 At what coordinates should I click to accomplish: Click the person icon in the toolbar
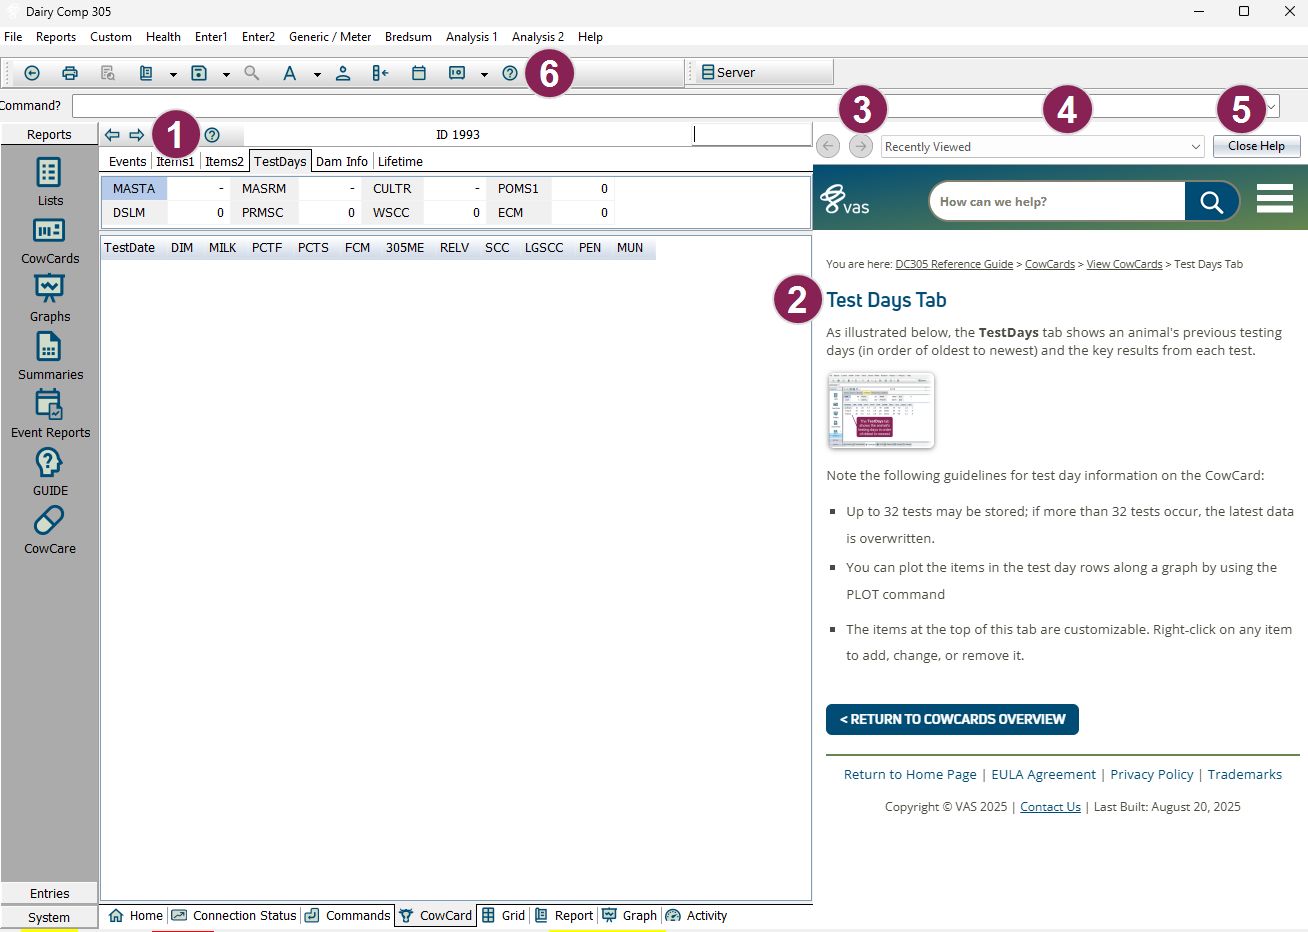tap(343, 73)
